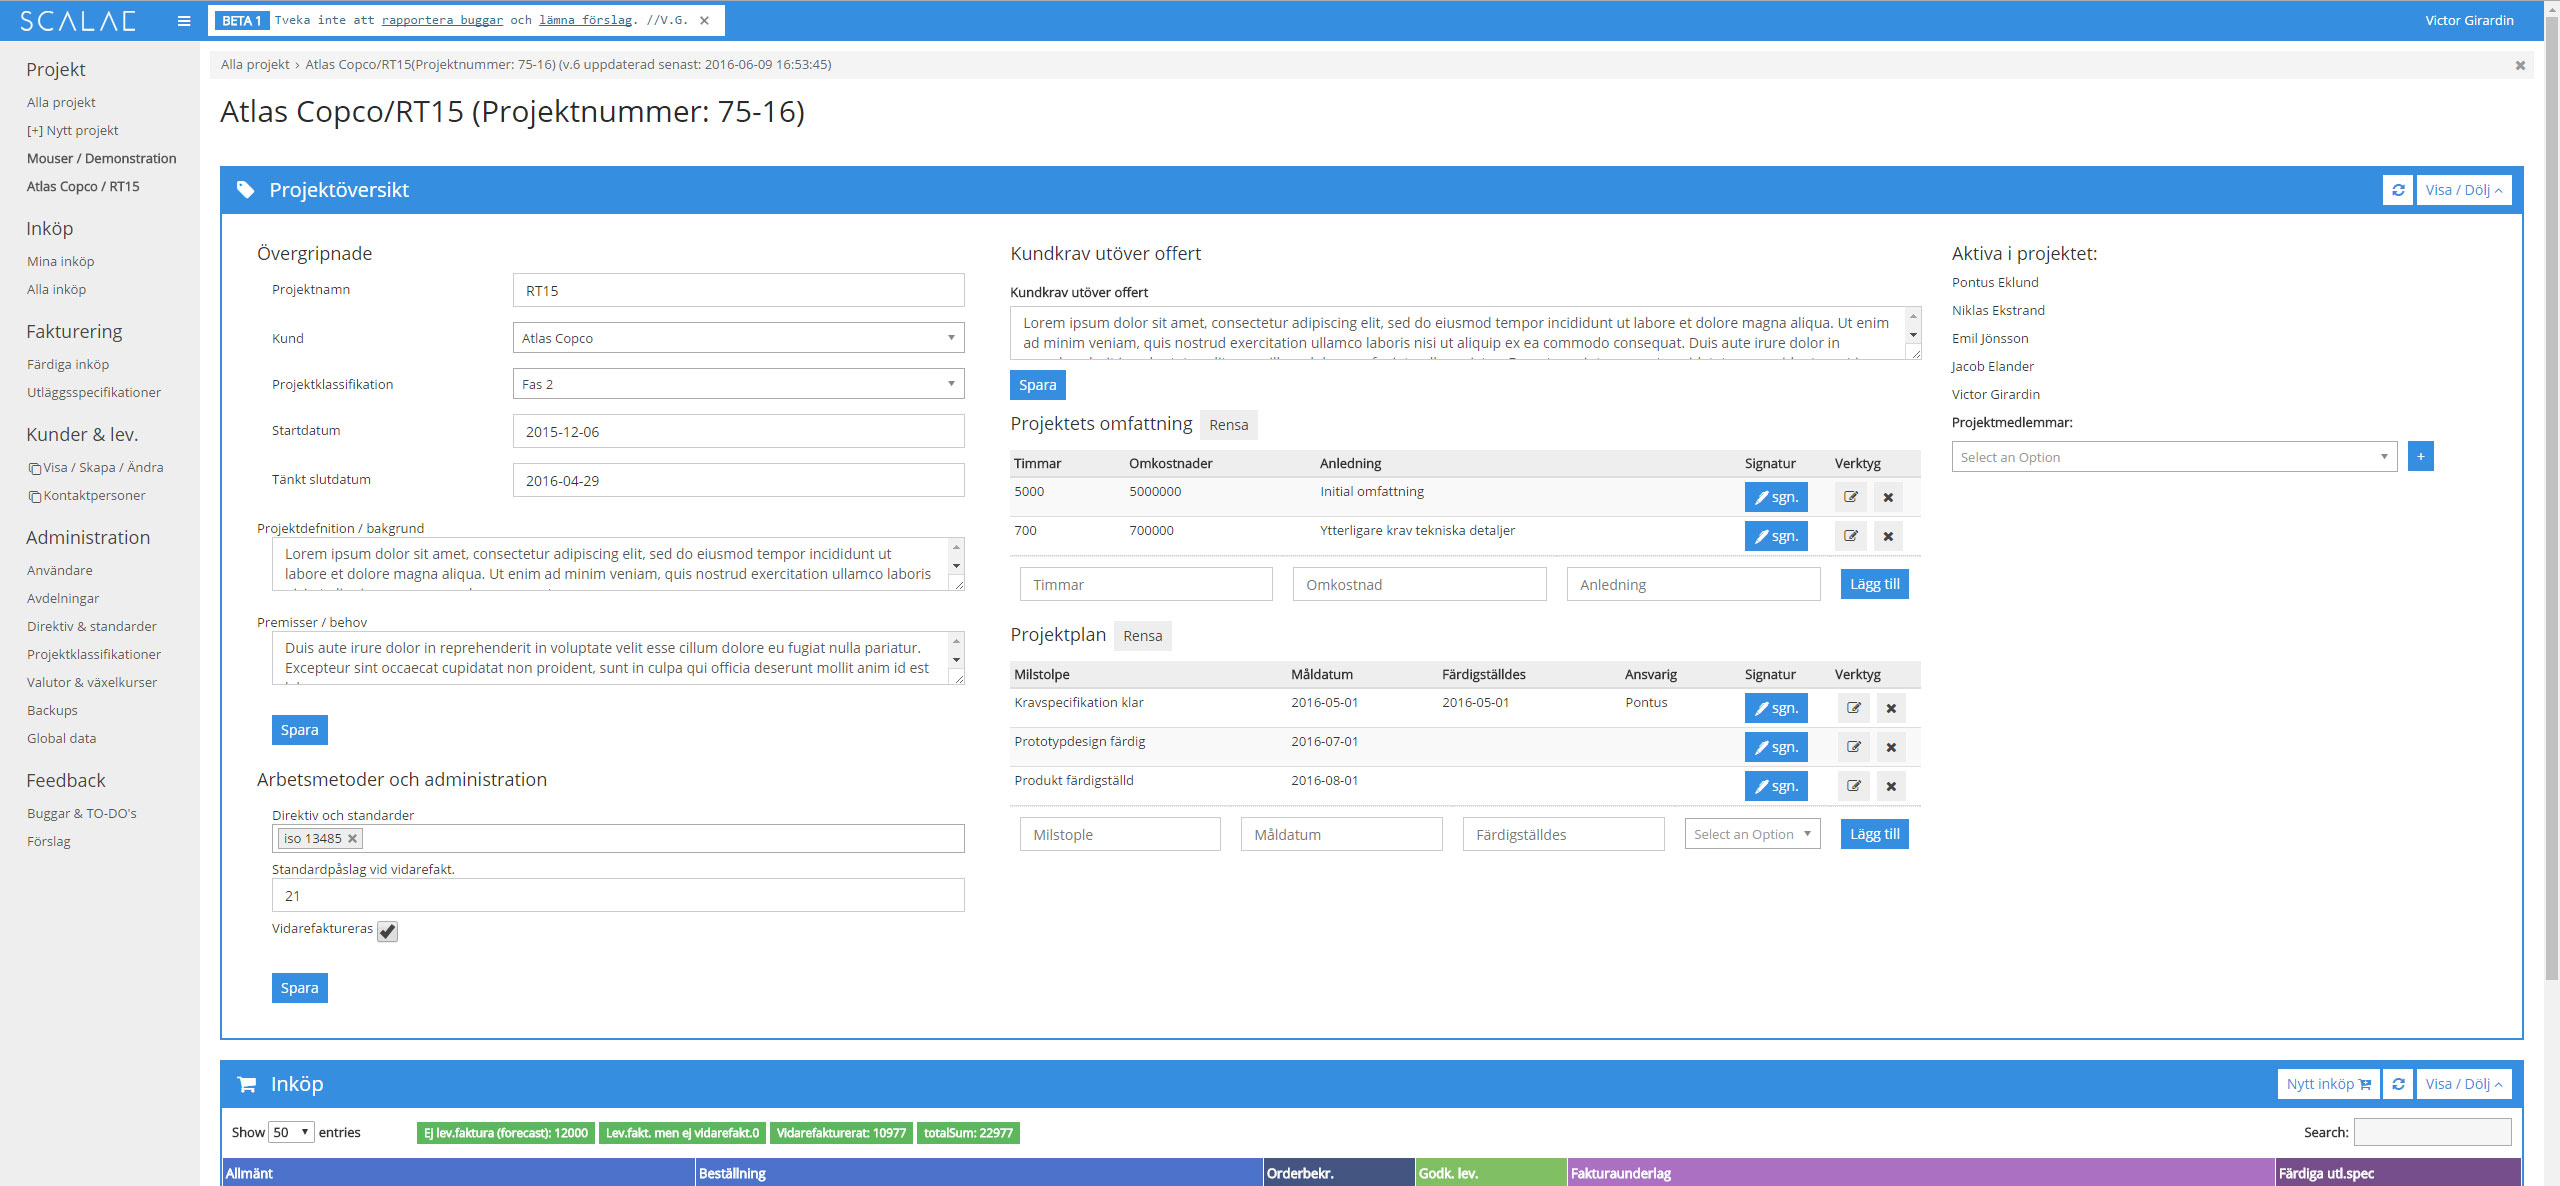Viewport: 2560px width, 1186px height.
Task: Refresh the Inköp panel
Action: [2398, 1084]
